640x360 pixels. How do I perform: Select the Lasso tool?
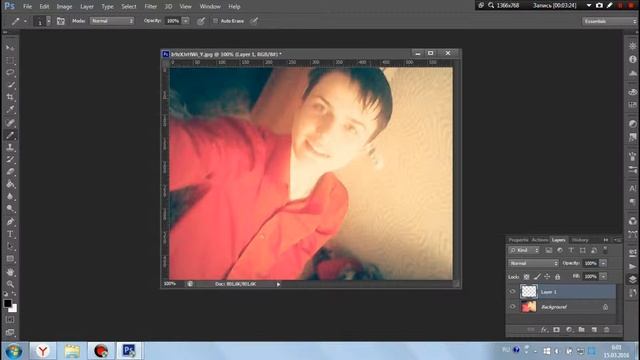pyautogui.click(x=10, y=73)
